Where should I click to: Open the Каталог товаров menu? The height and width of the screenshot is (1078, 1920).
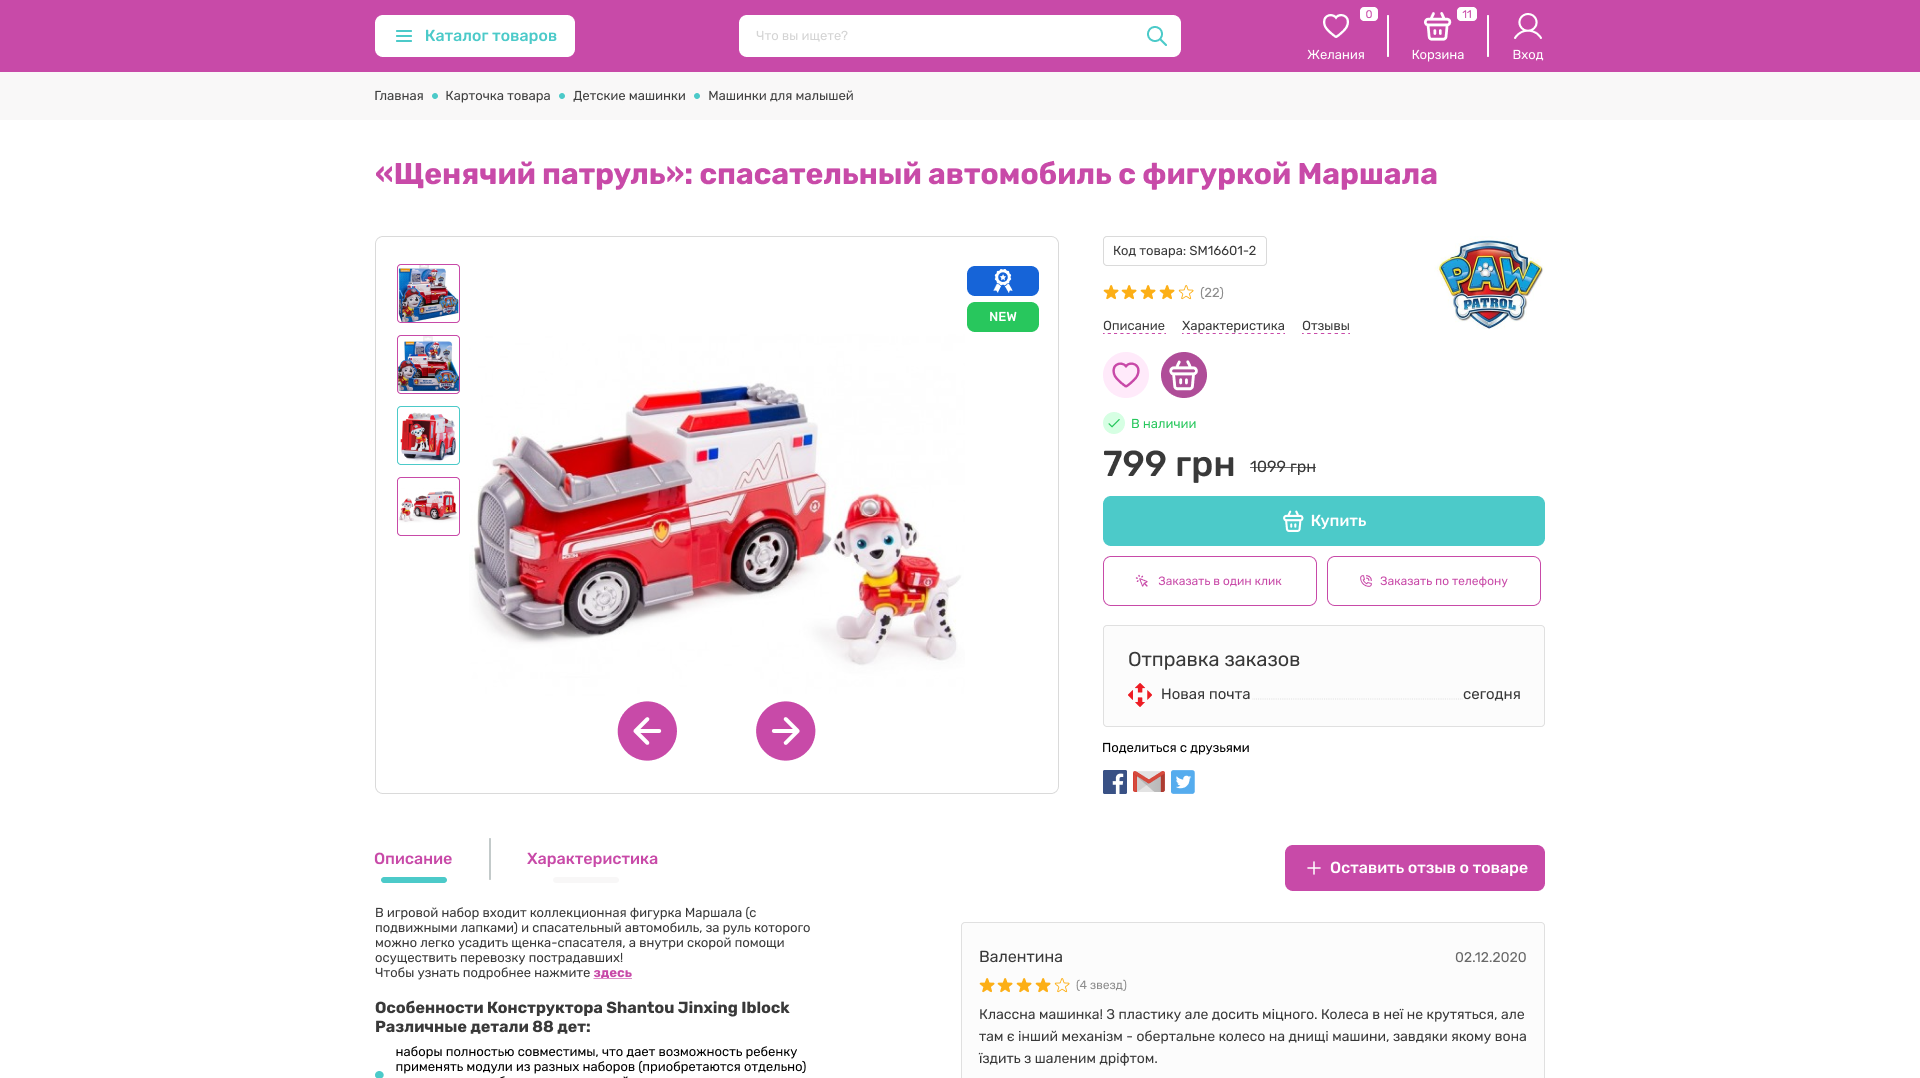pyautogui.click(x=475, y=36)
